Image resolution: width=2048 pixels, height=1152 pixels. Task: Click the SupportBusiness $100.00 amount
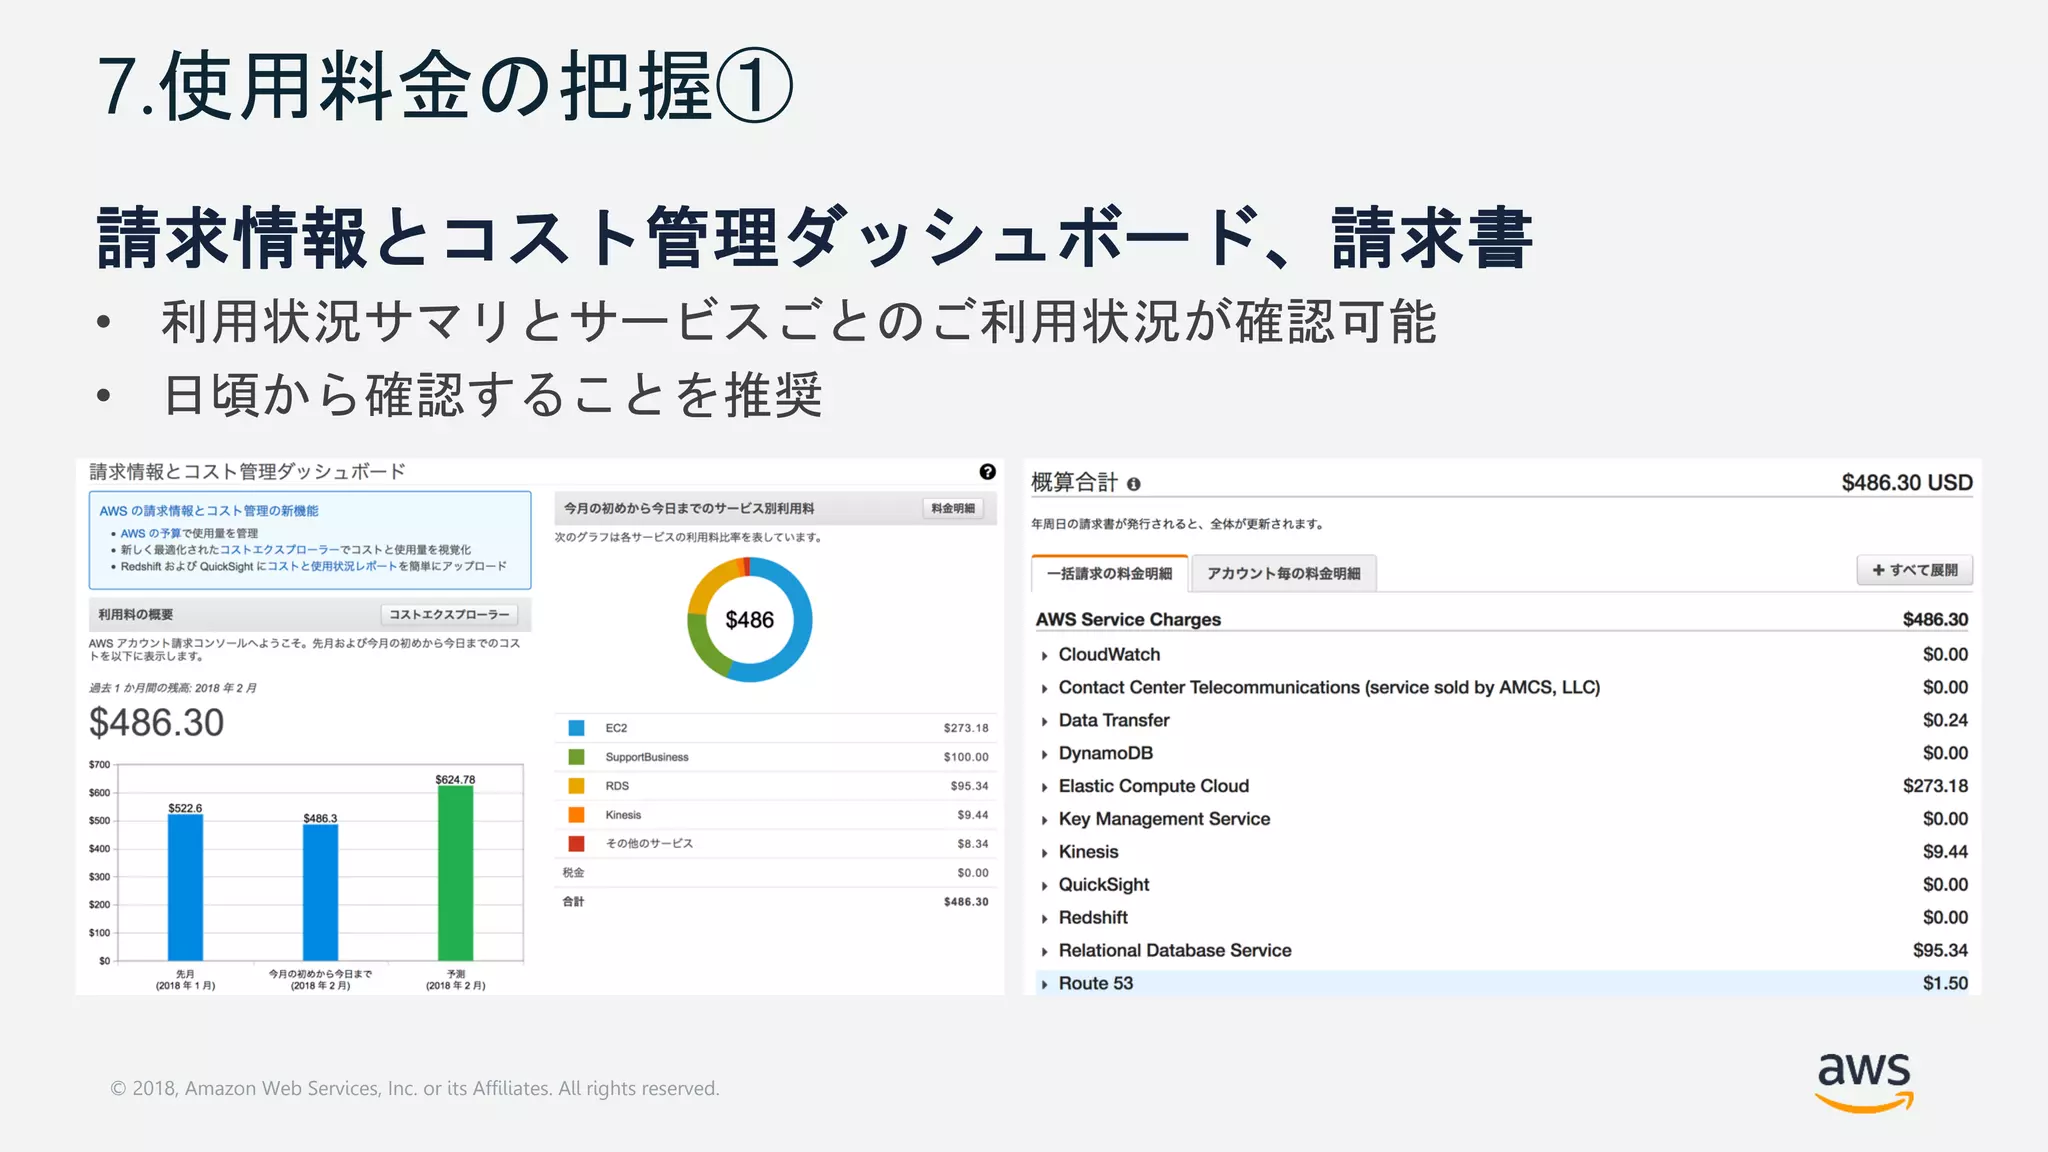[966, 757]
